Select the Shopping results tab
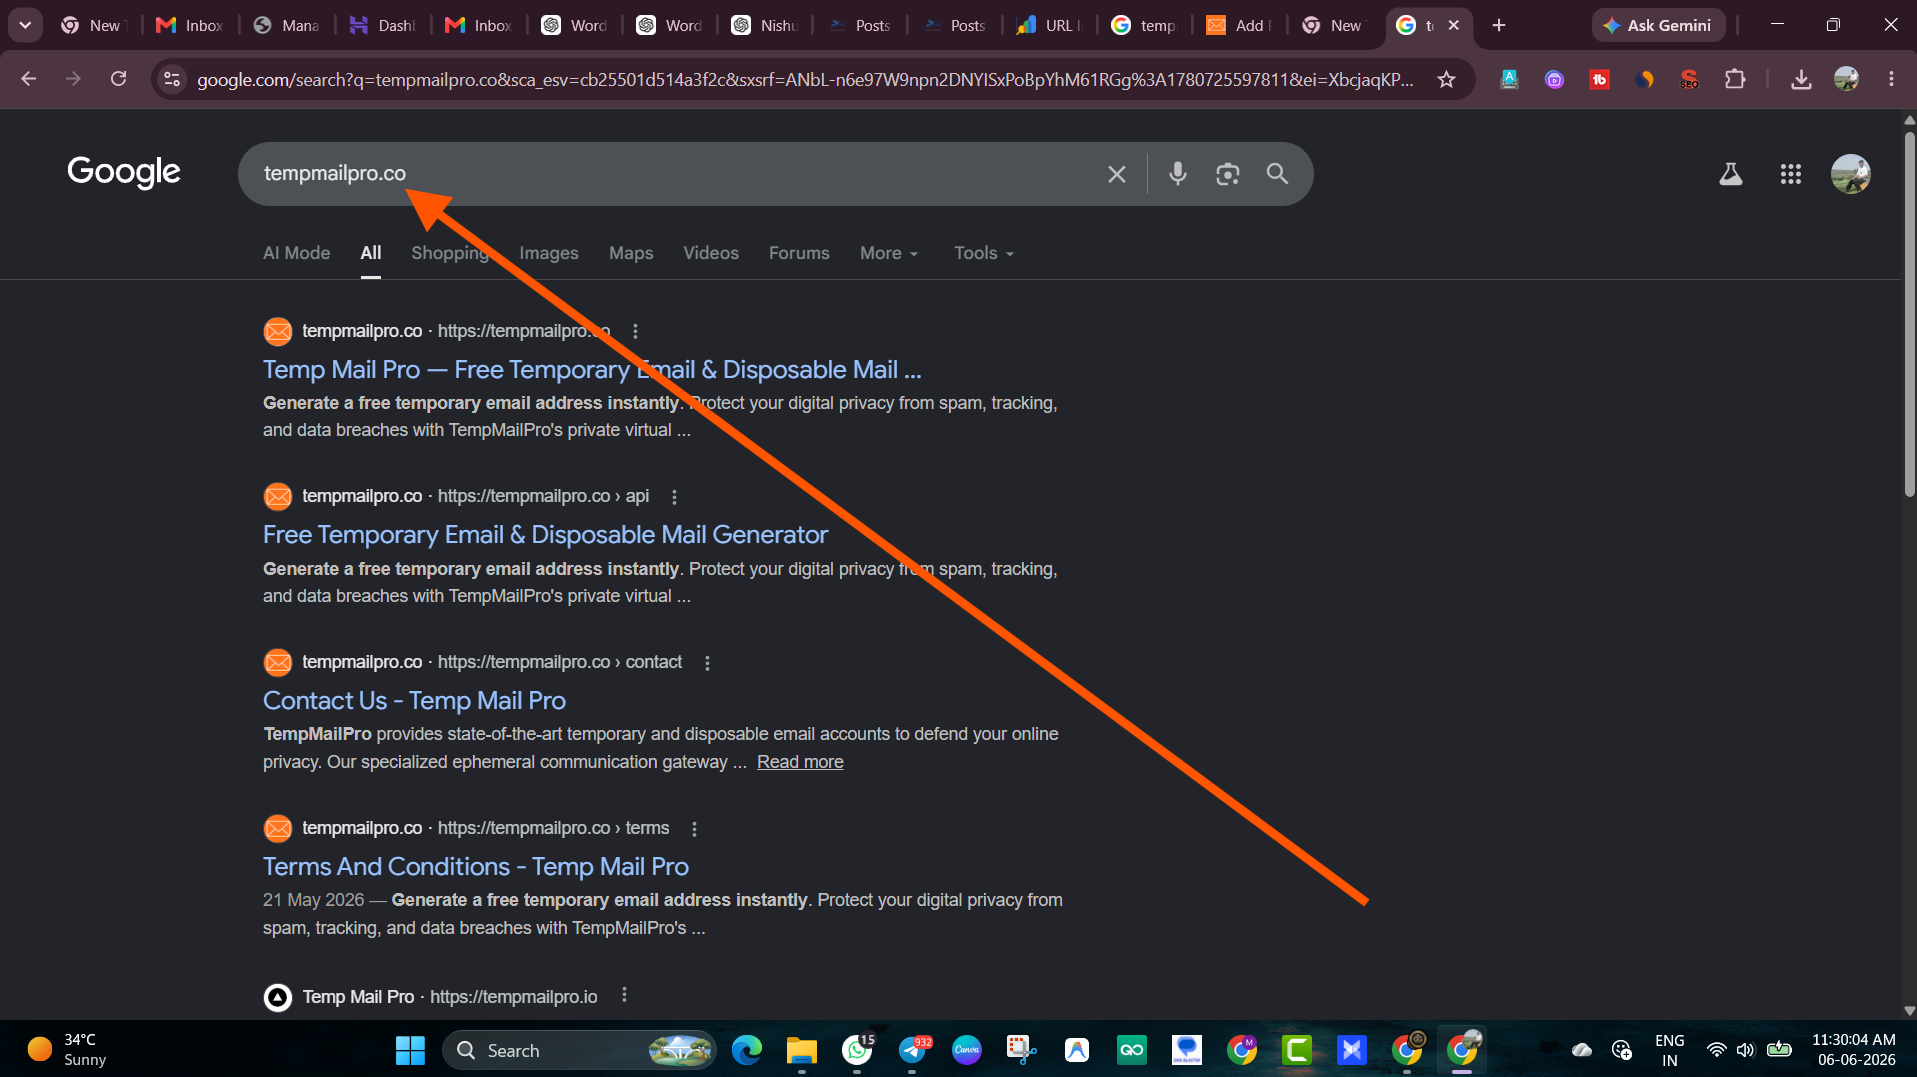This screenshot has width=1917, height=1077. pos(450,253)
